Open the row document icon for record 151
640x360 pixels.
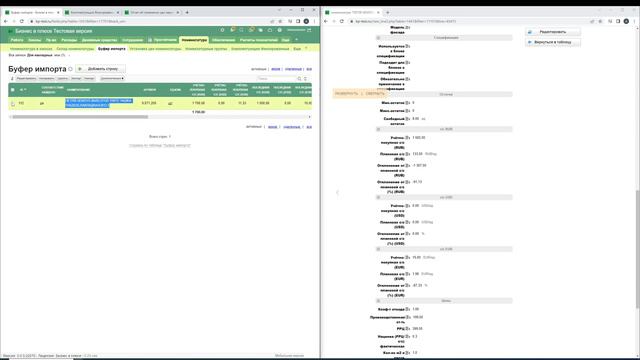coord(13,104)
